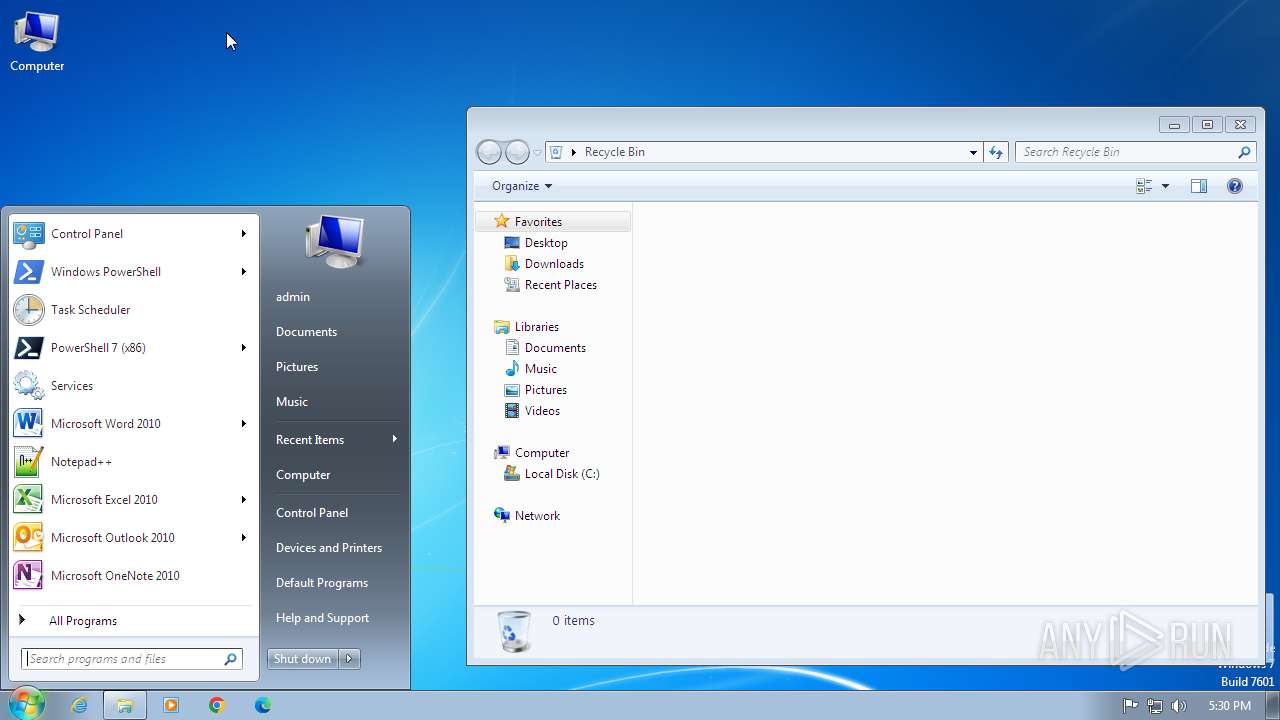Click the Computer desktop icon

pos(37,42)
